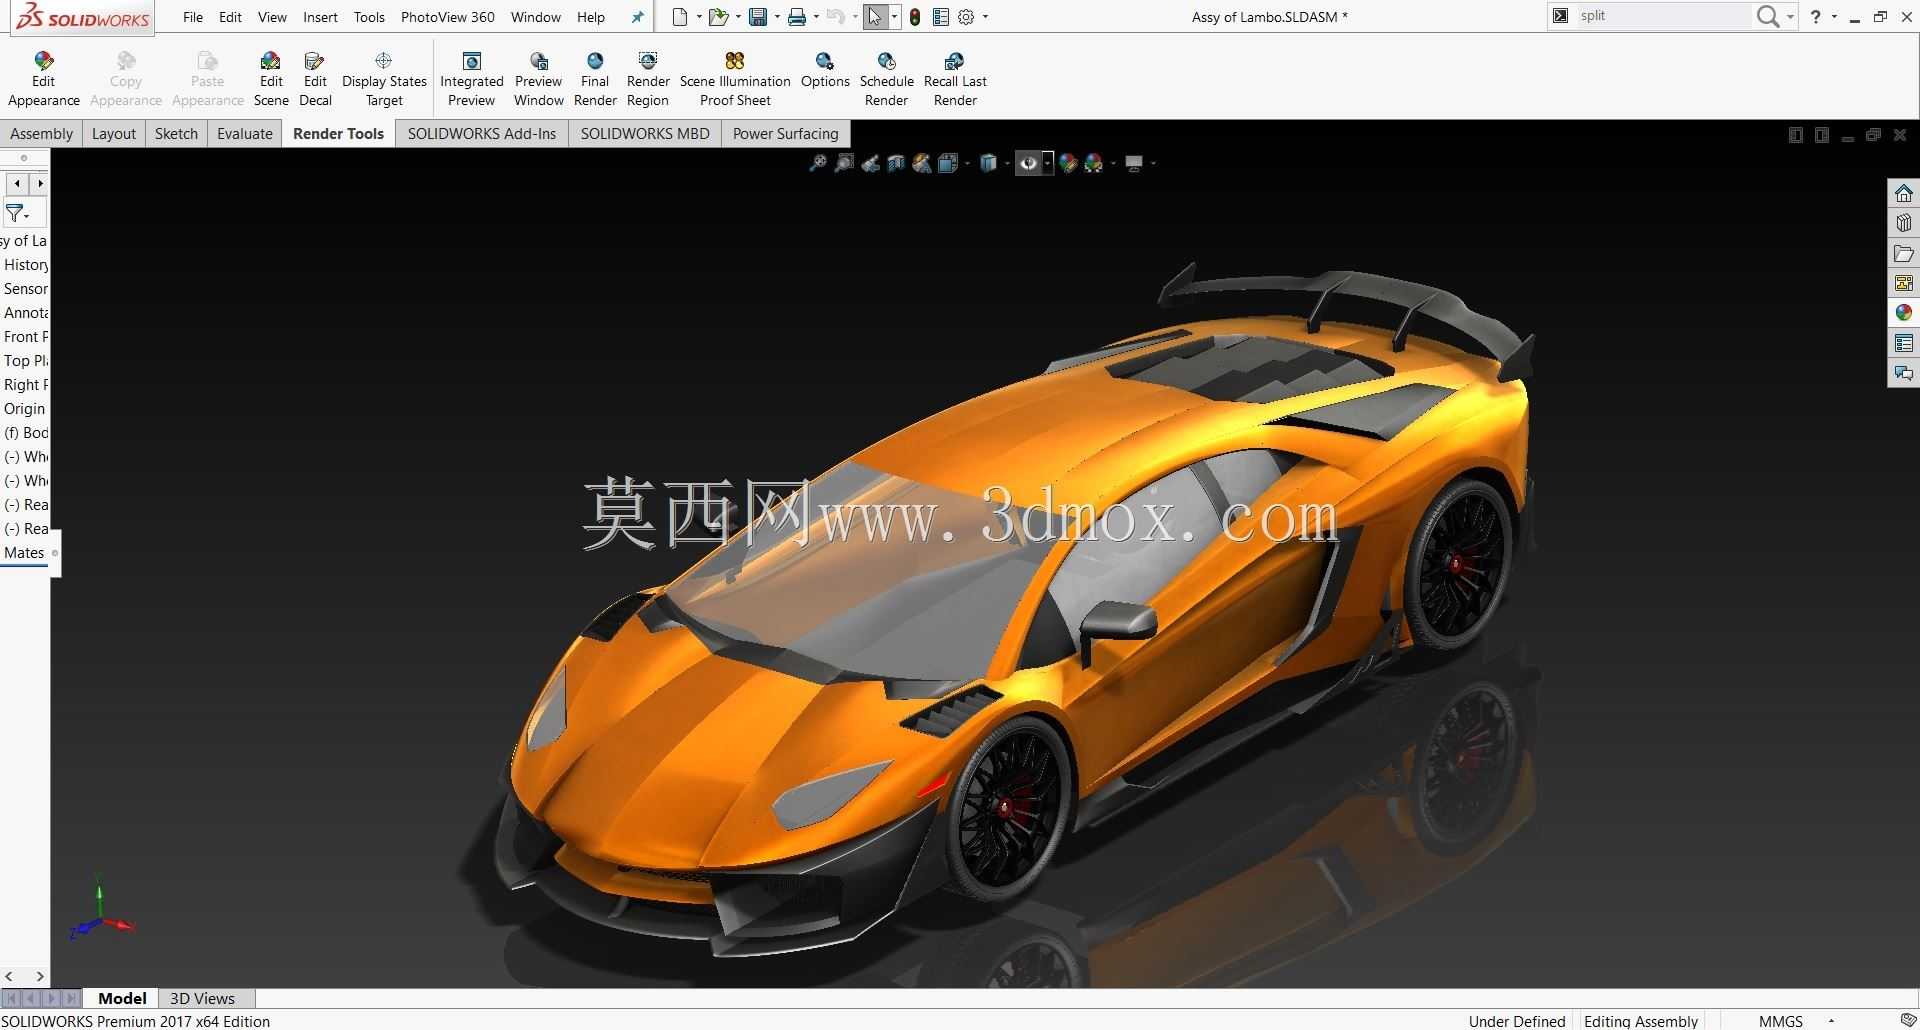Expand the Print dropdown arrow
This screenshot has height=1030, width=1920.
click(816, 17)
